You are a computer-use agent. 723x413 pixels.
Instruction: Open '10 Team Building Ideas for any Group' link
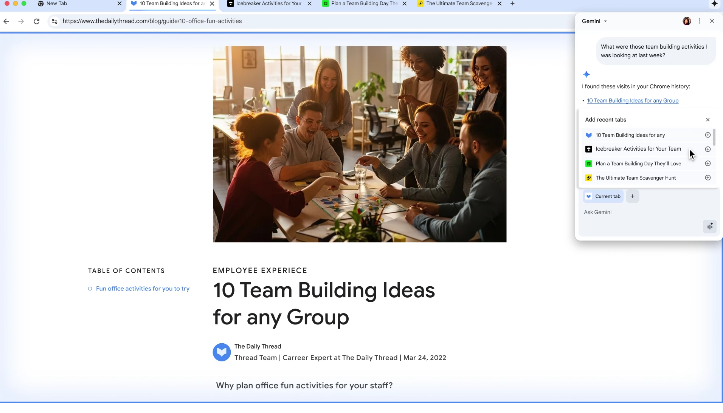click(632, 100)
